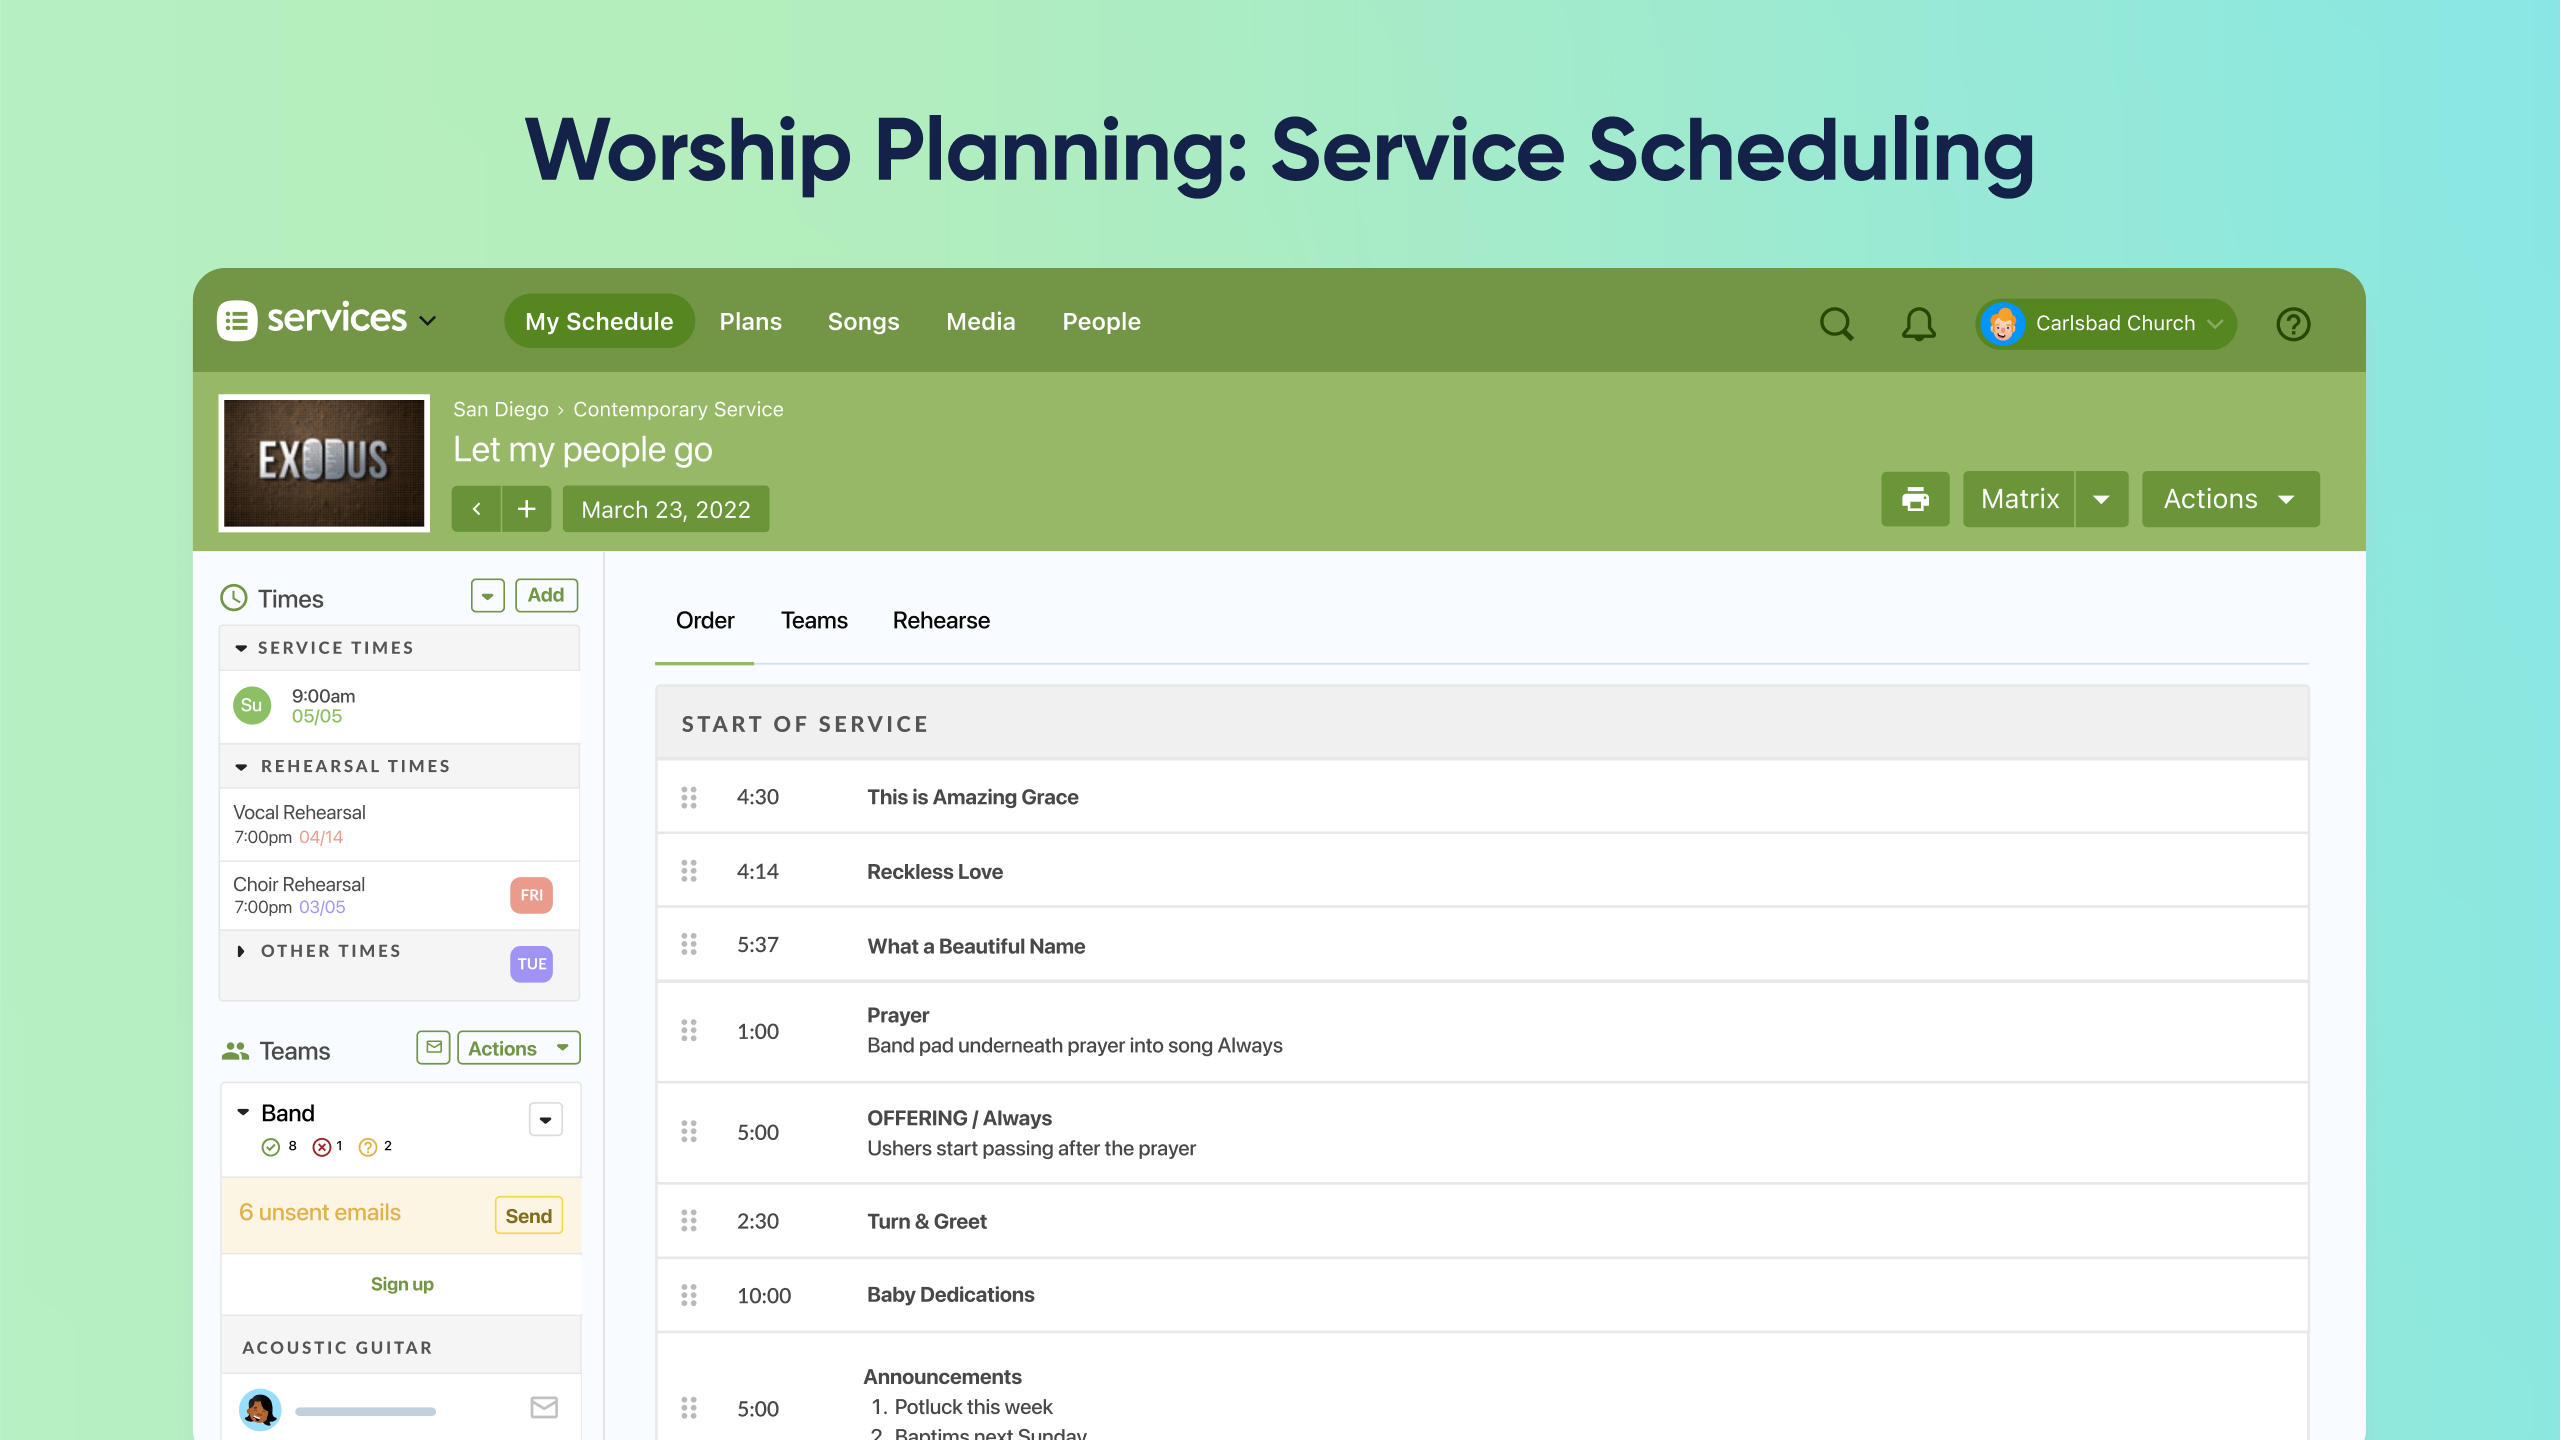Open the search icon in the top bar
The width and height of the screenshot is (2561, 1440).
1836,323
